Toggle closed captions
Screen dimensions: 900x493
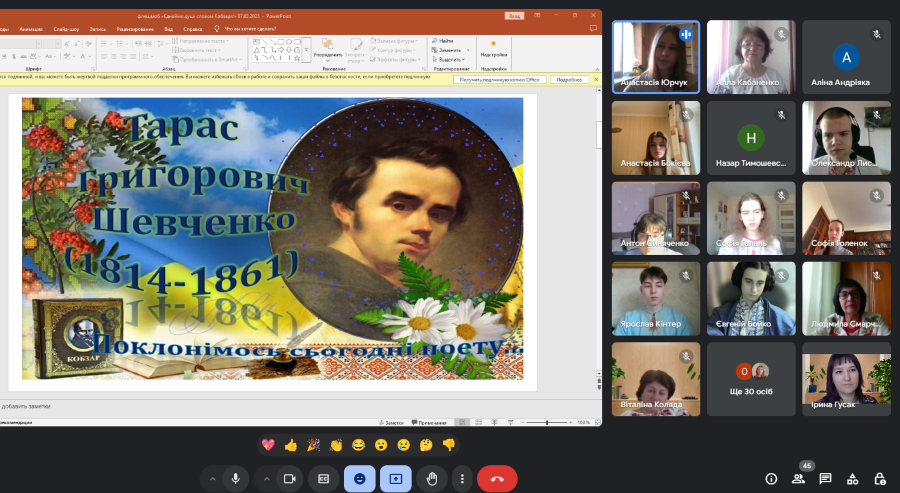tap(324, 479)
